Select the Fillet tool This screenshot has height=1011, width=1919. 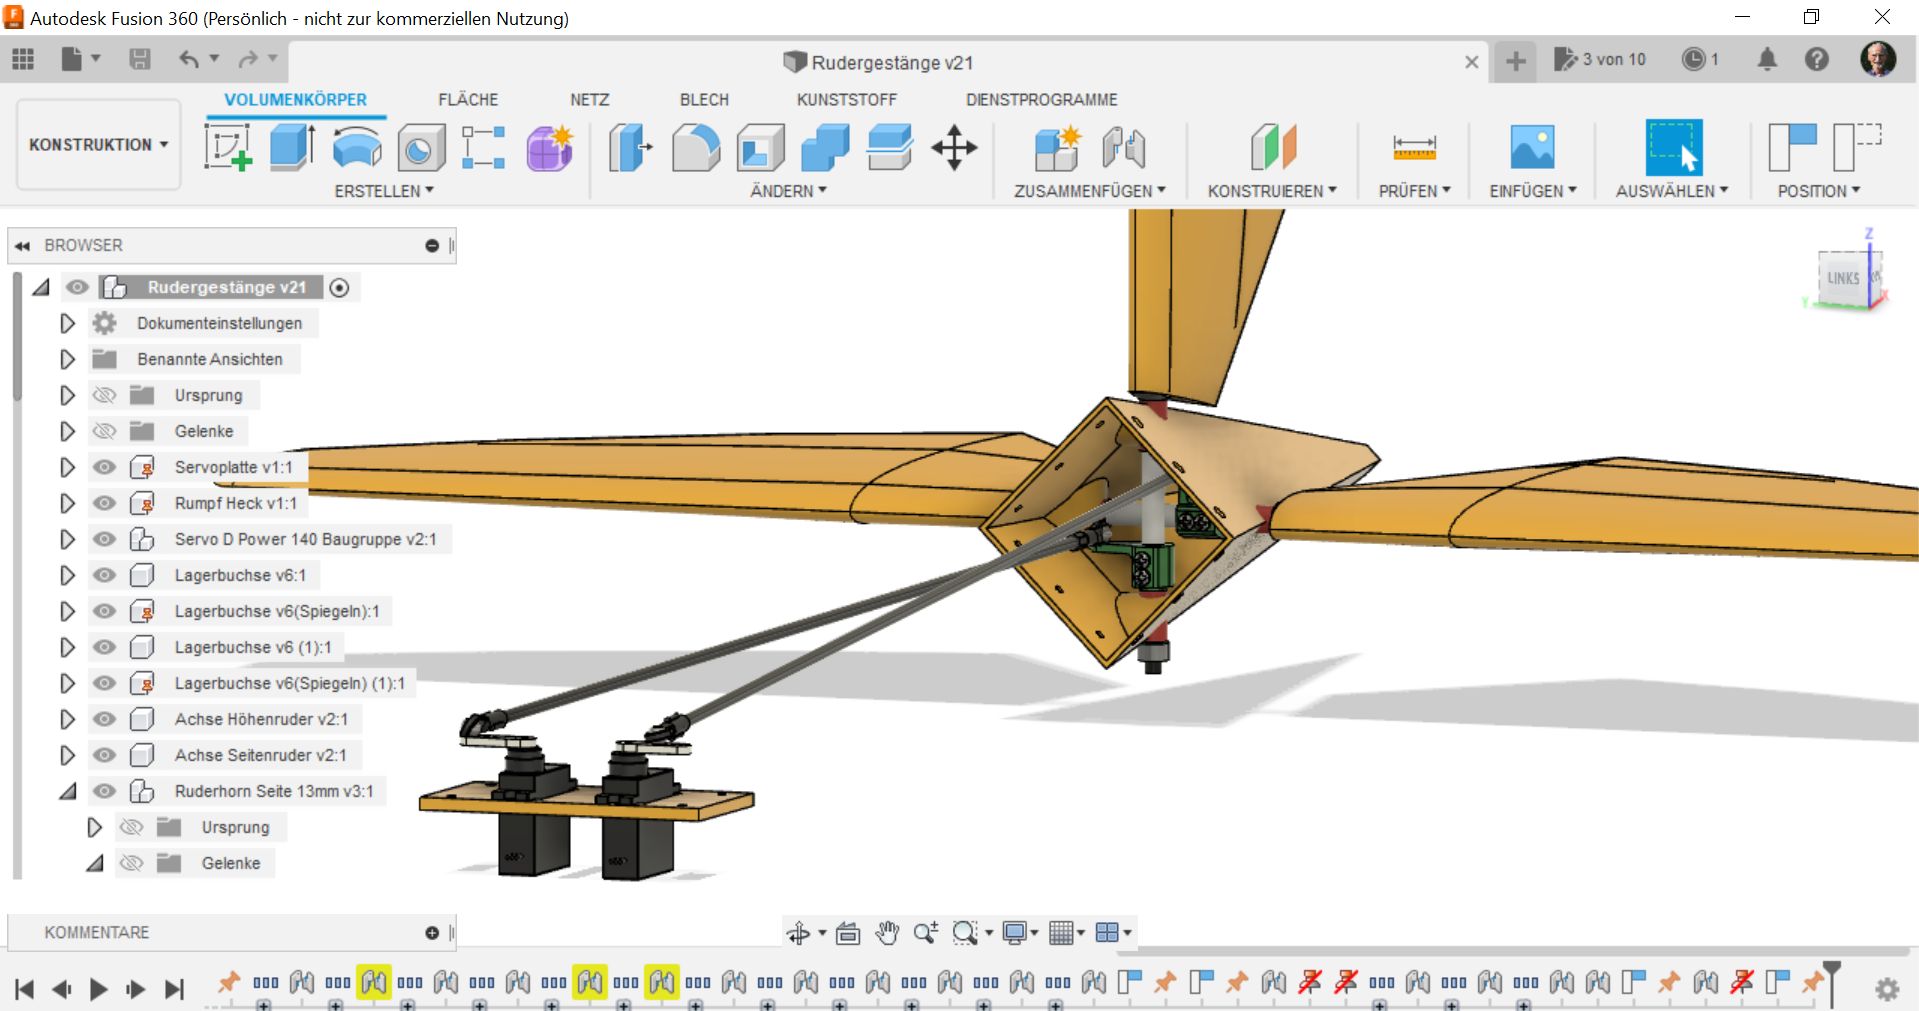click(696, 147)
